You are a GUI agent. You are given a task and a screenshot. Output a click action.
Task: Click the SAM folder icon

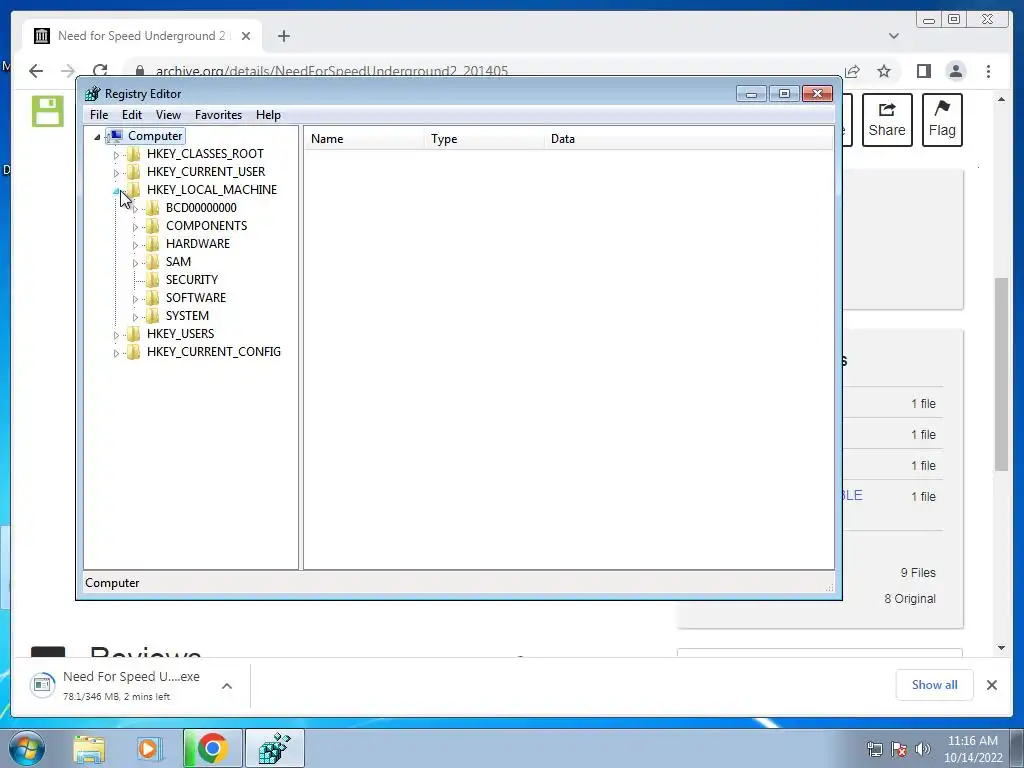click(x=153, y=262)
